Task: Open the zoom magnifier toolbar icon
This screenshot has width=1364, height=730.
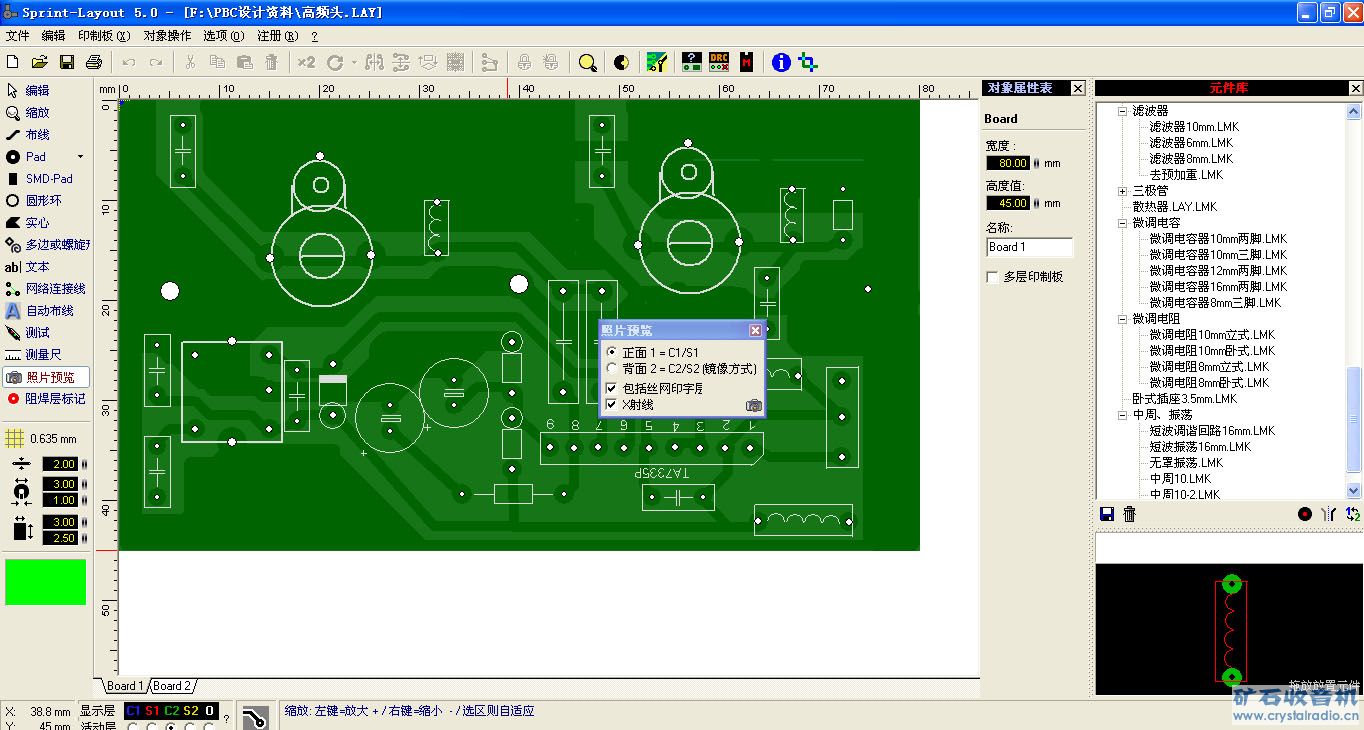Action: tap(588, 62)
